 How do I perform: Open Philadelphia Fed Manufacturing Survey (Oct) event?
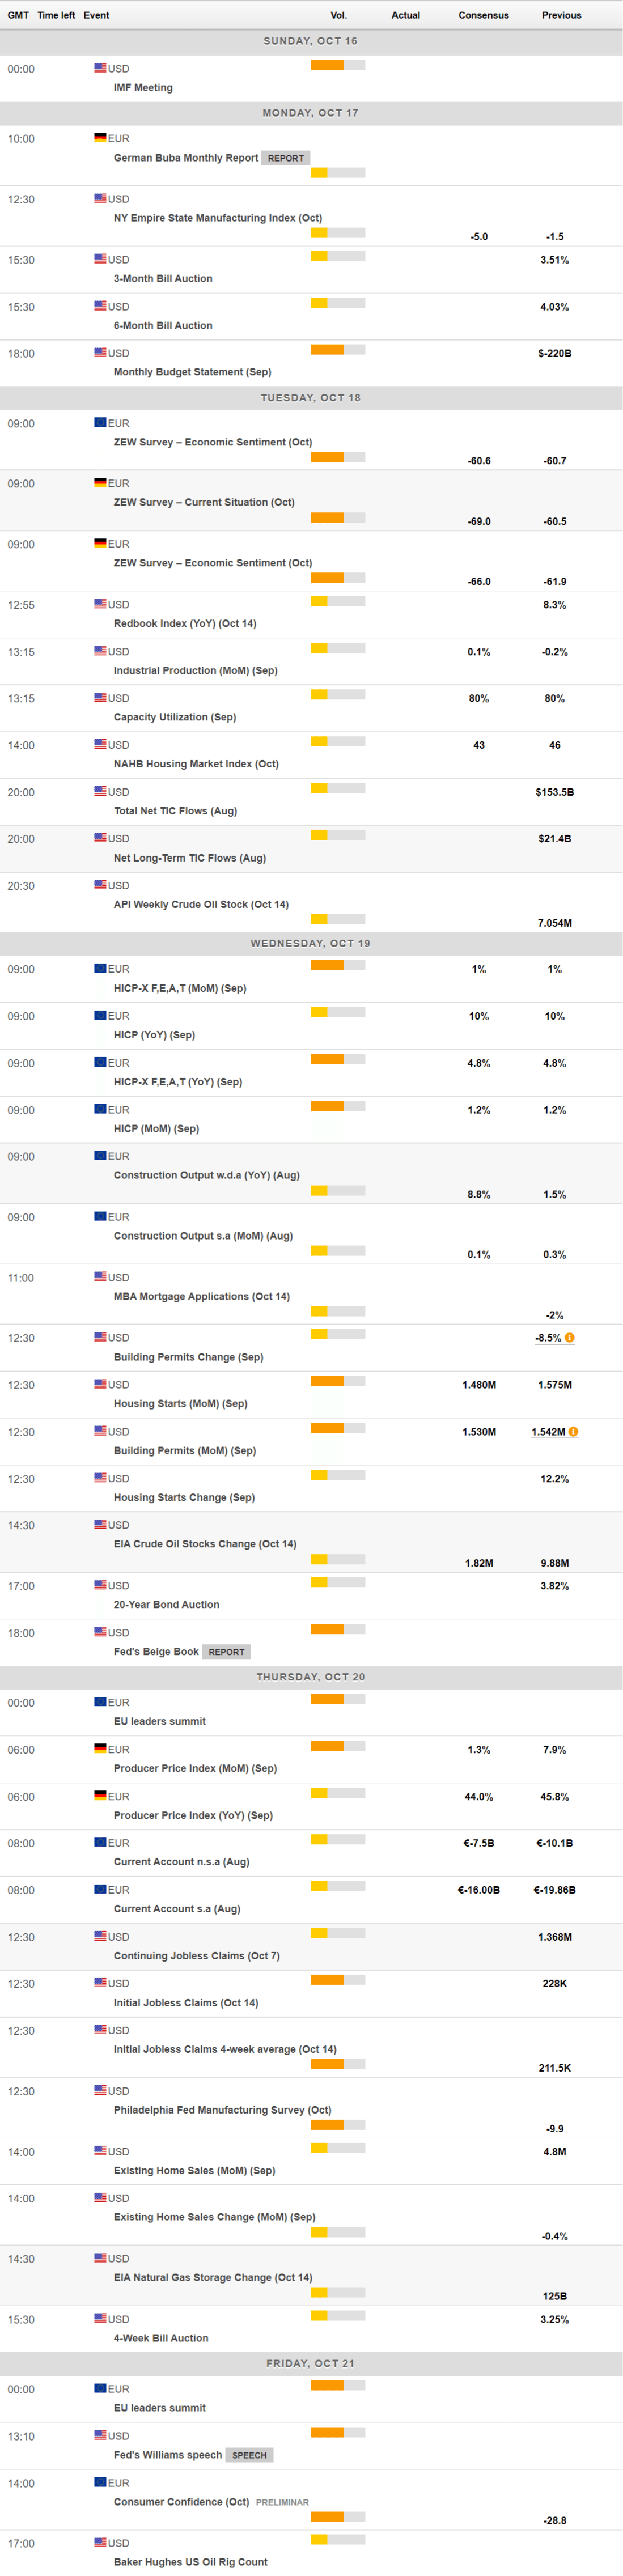[x=222, y=2110]
